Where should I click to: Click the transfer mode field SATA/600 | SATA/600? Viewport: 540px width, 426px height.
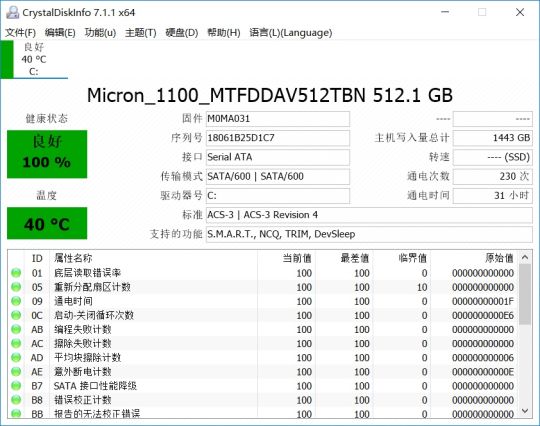[x=278, y=177]
